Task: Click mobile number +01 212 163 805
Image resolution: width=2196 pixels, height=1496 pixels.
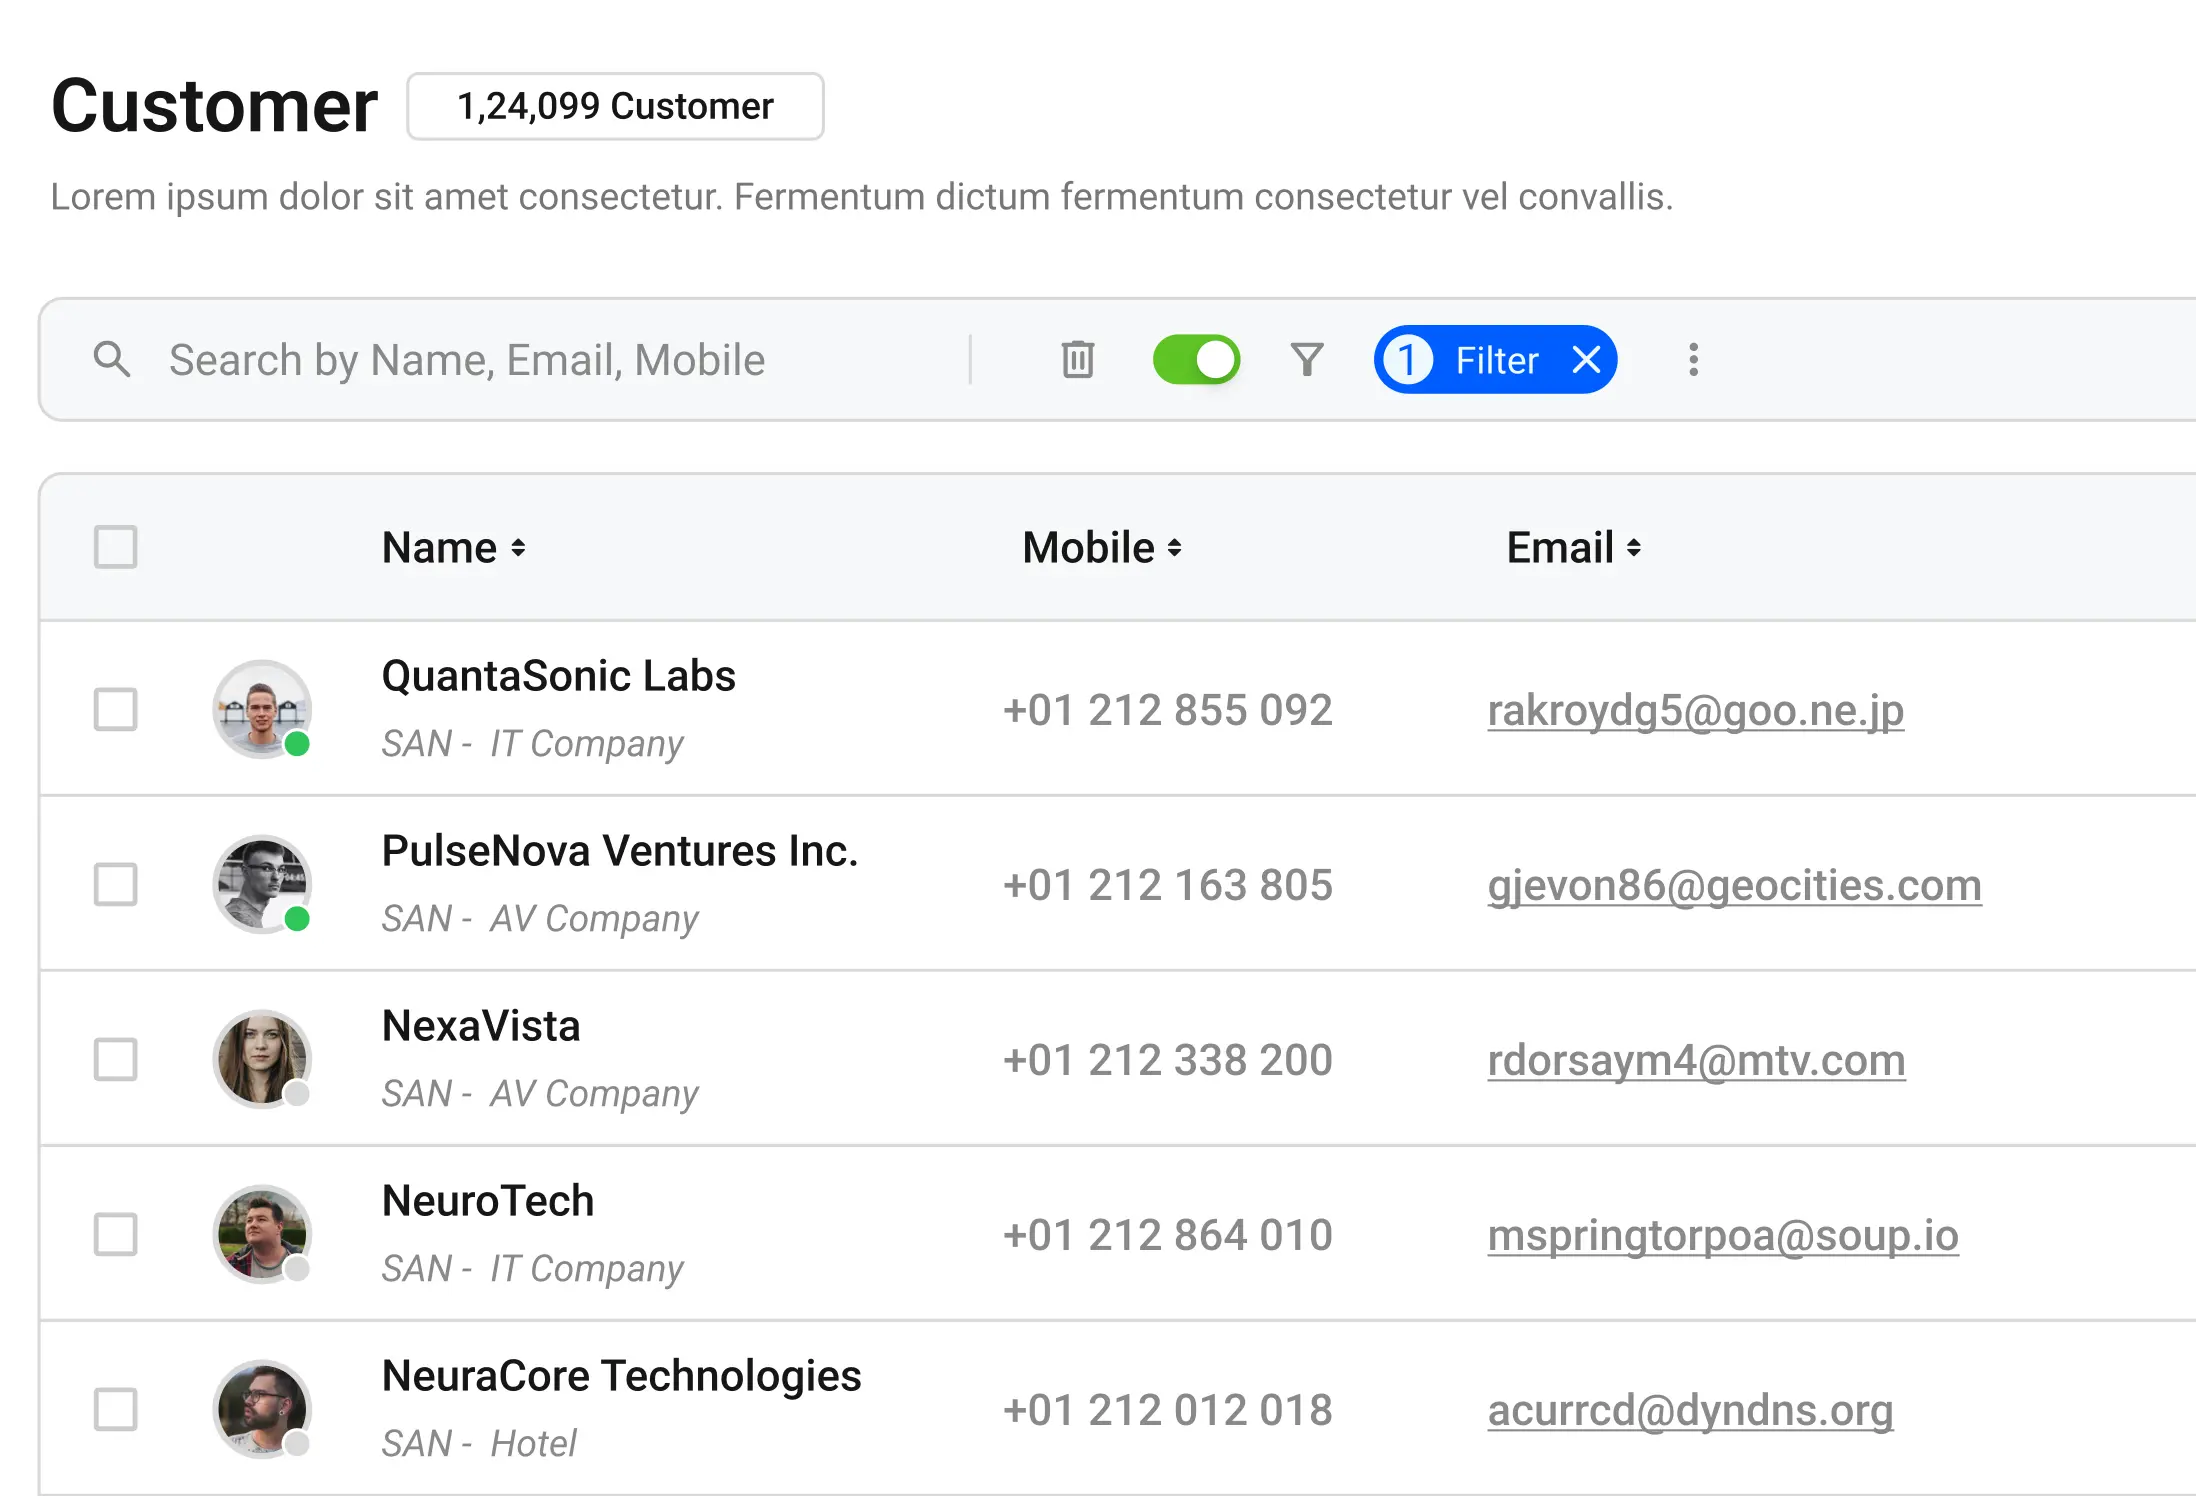Action: coord(1167,885)
